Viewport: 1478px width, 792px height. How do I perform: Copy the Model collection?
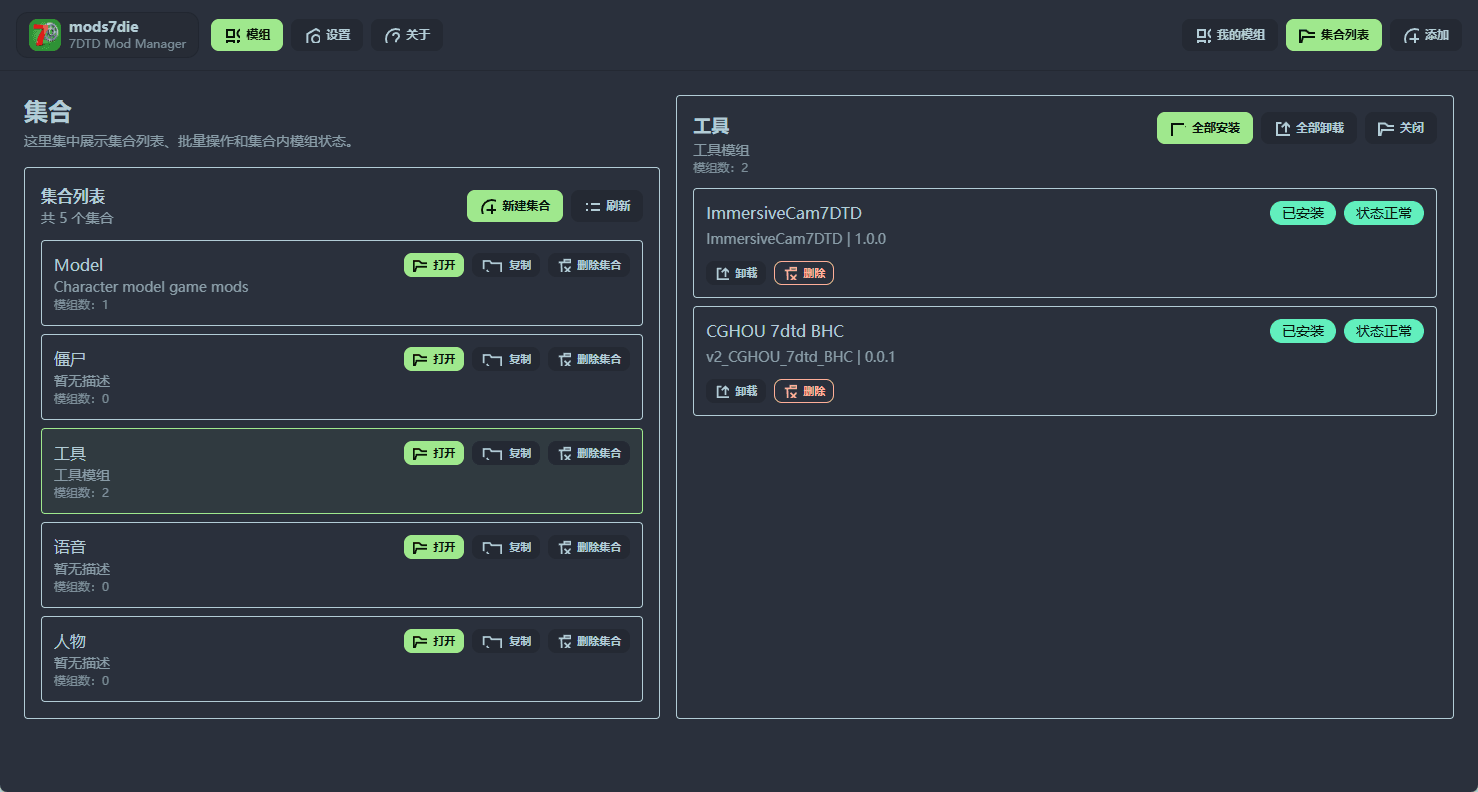coord(507,264)
